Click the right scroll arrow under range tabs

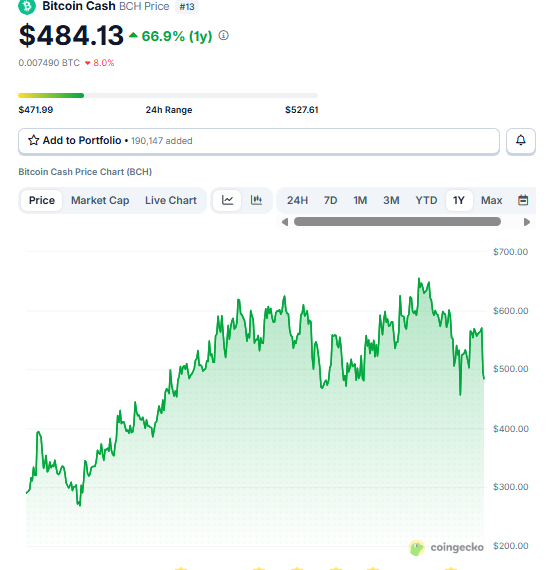coord(527,222)
